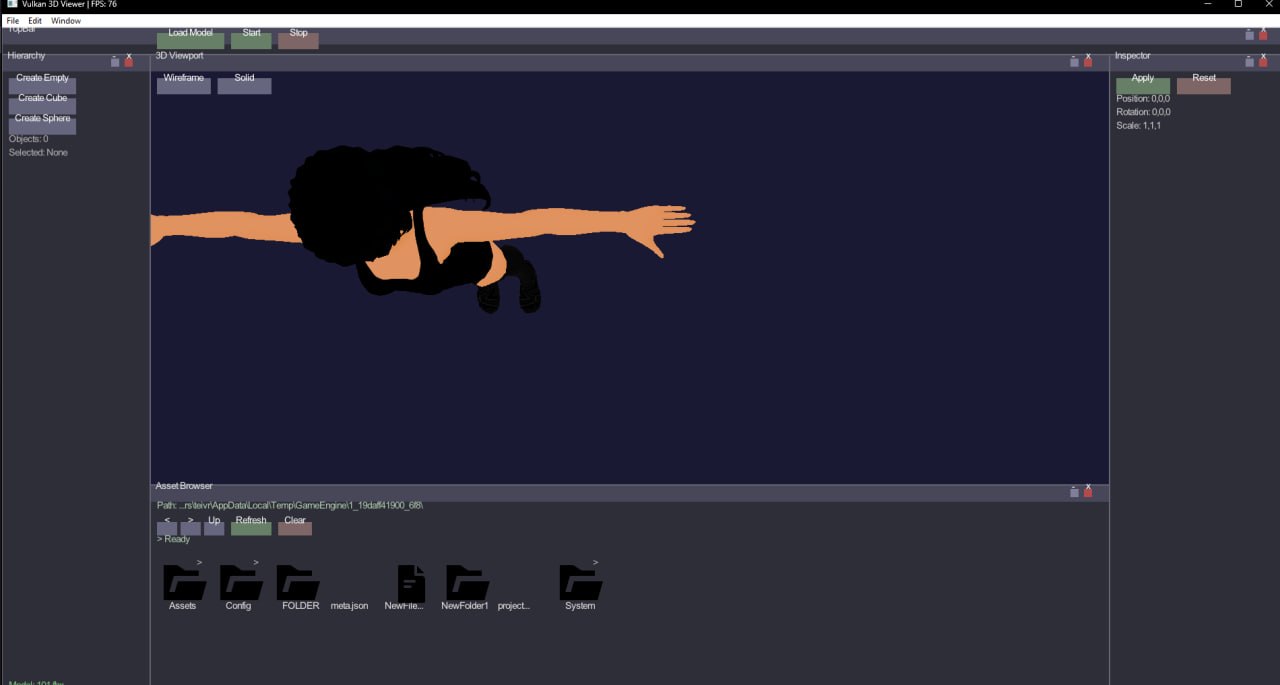Go back in Asset Browser history

click(167, 527)
